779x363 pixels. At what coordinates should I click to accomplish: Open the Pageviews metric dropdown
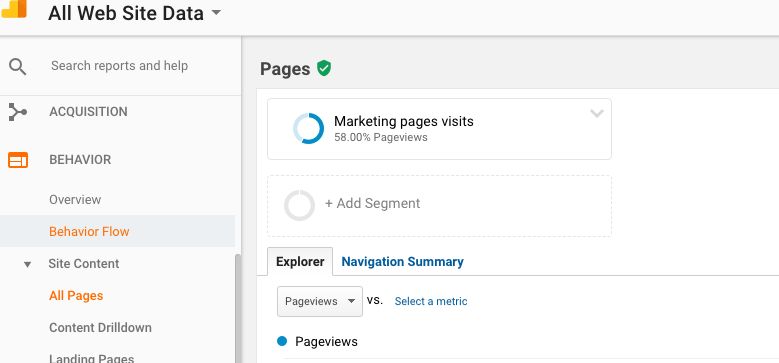click(x=320, y=301)
